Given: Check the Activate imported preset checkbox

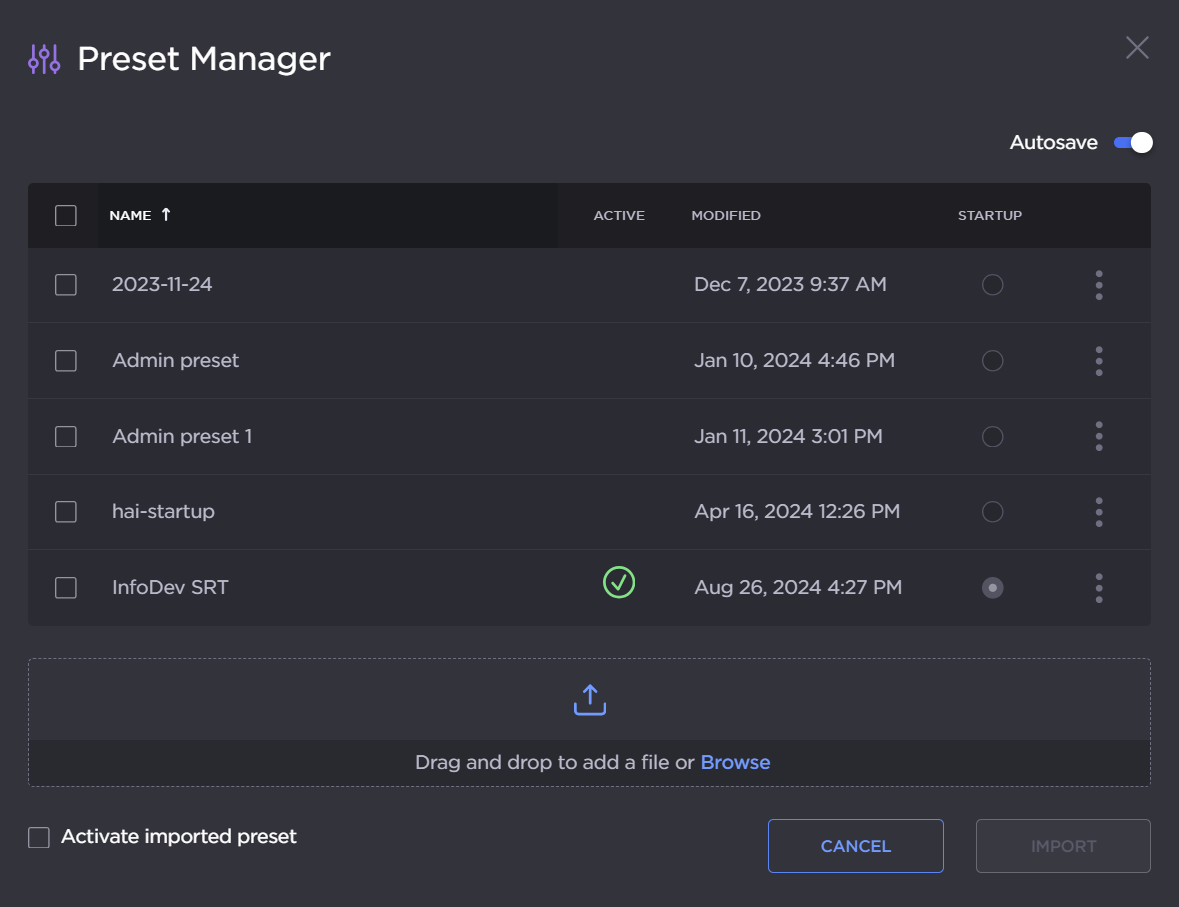Looking at the screenshot, I should tap(39, 837).
